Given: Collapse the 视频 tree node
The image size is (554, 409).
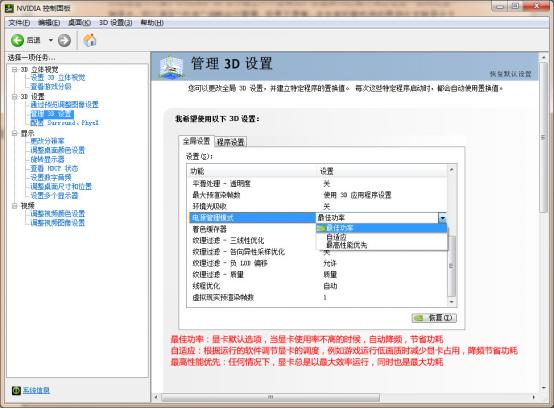Looking at the screenshot, I should pos(14,206).
